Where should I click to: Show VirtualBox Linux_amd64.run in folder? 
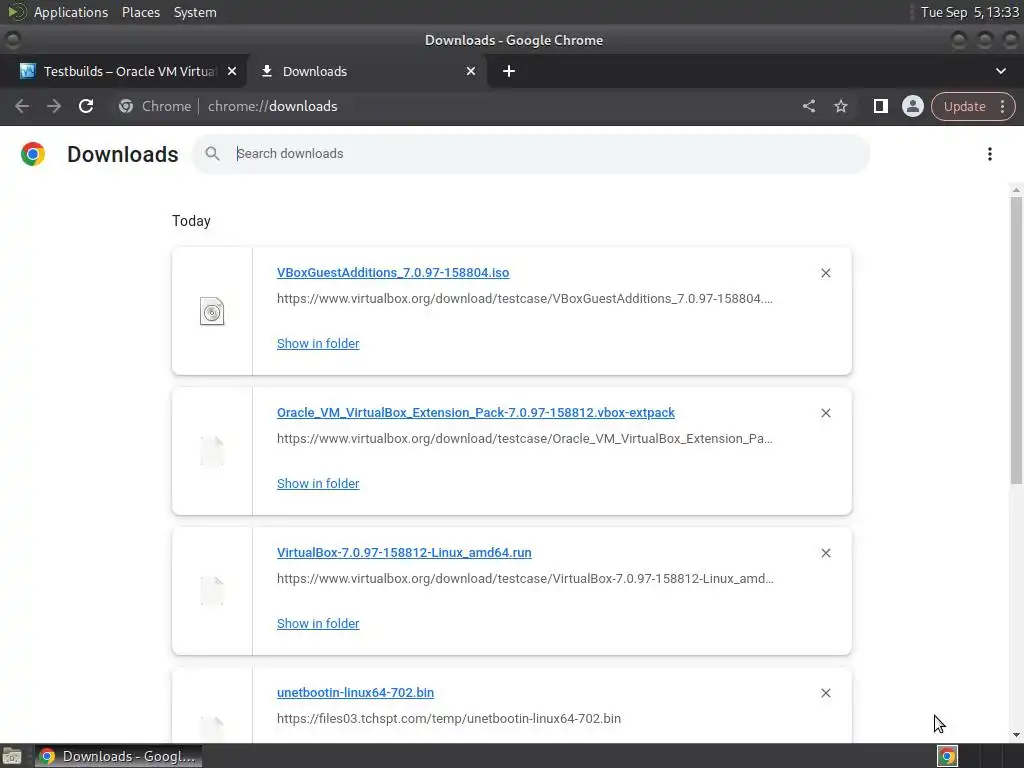(x=318, y=624)
